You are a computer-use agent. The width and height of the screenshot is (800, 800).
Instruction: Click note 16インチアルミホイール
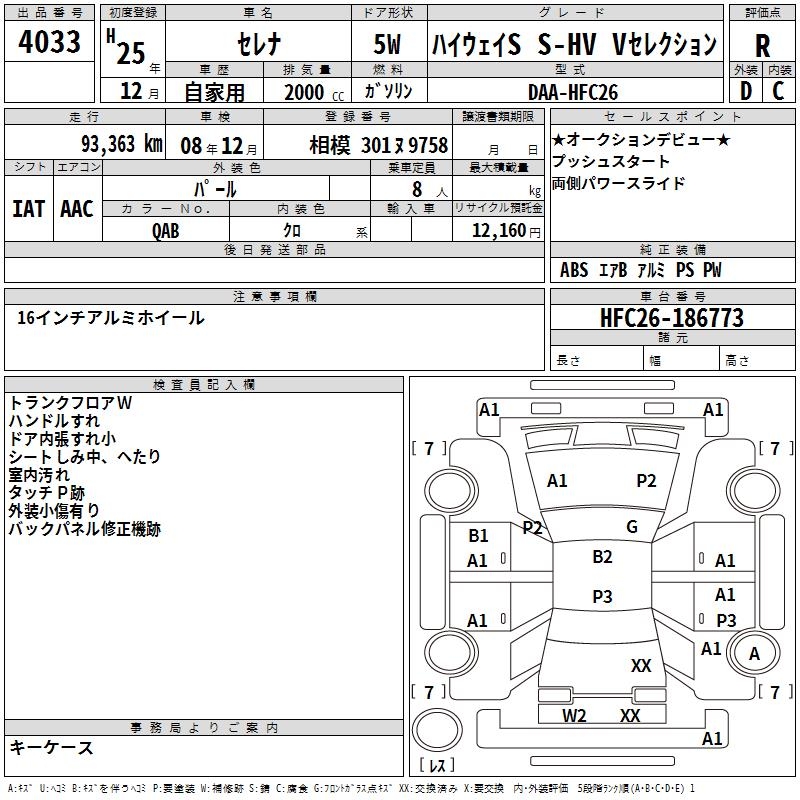pos(111,318)
